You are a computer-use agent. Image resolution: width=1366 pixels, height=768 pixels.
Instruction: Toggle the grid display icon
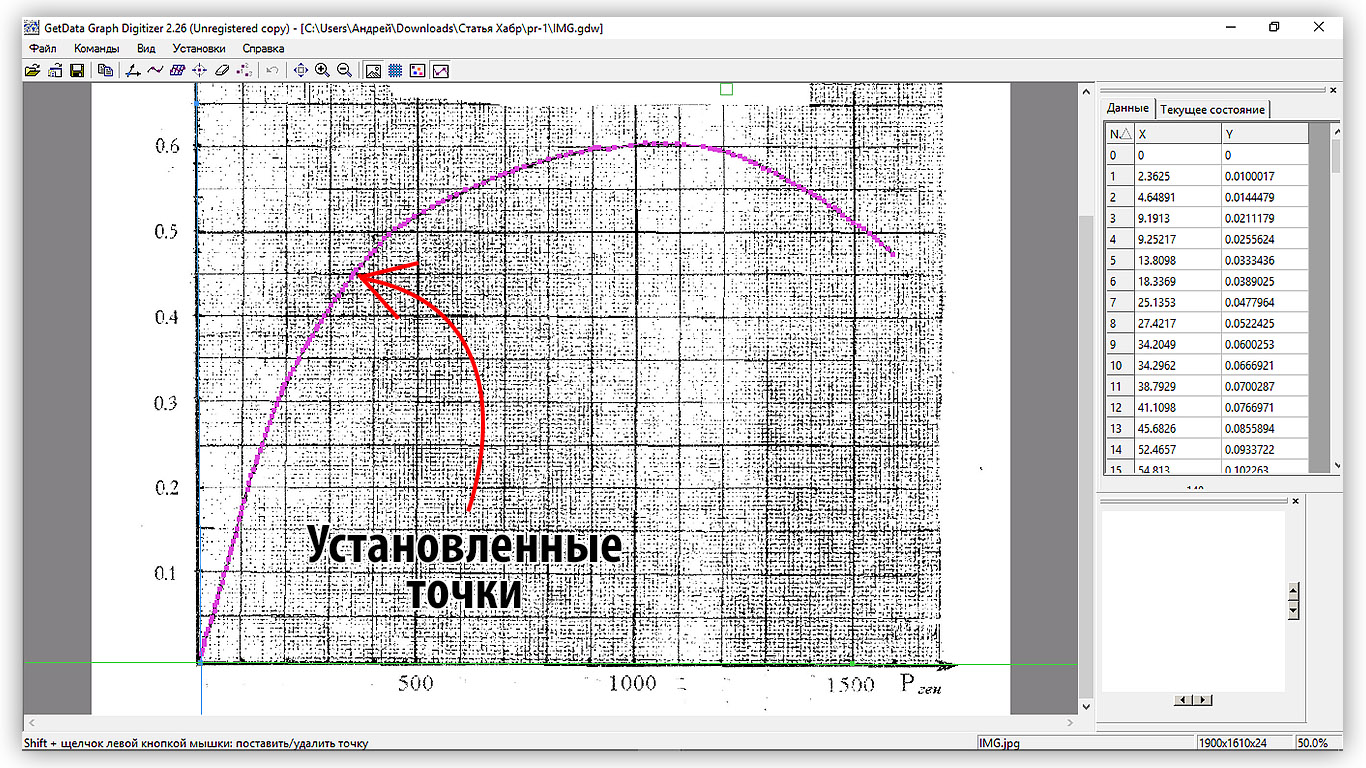pyautogui.click(x=394, y=70)
